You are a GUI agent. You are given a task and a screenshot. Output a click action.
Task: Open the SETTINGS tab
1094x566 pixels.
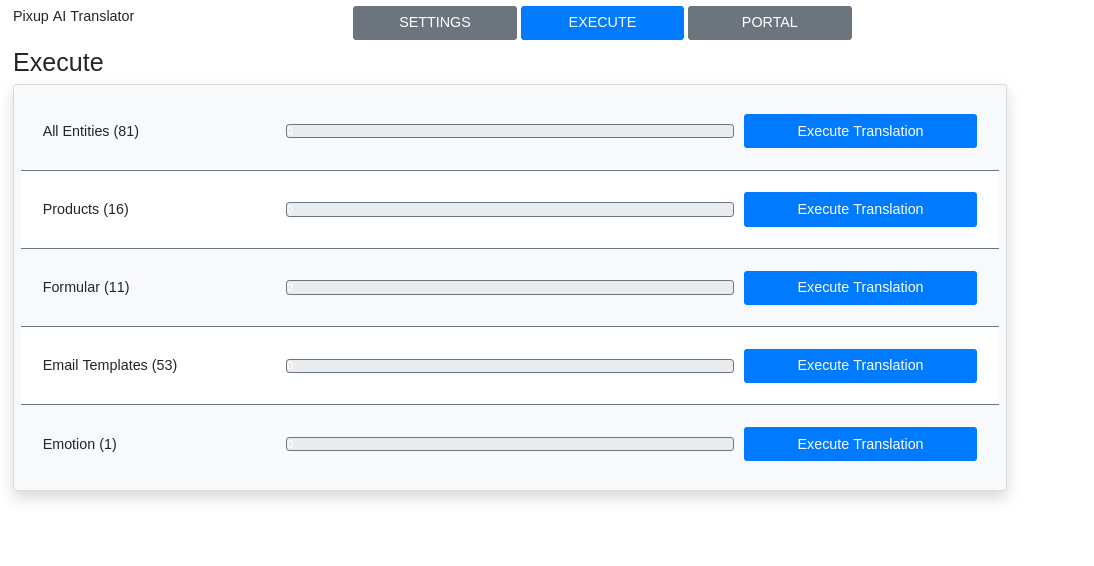coord(434,22)
